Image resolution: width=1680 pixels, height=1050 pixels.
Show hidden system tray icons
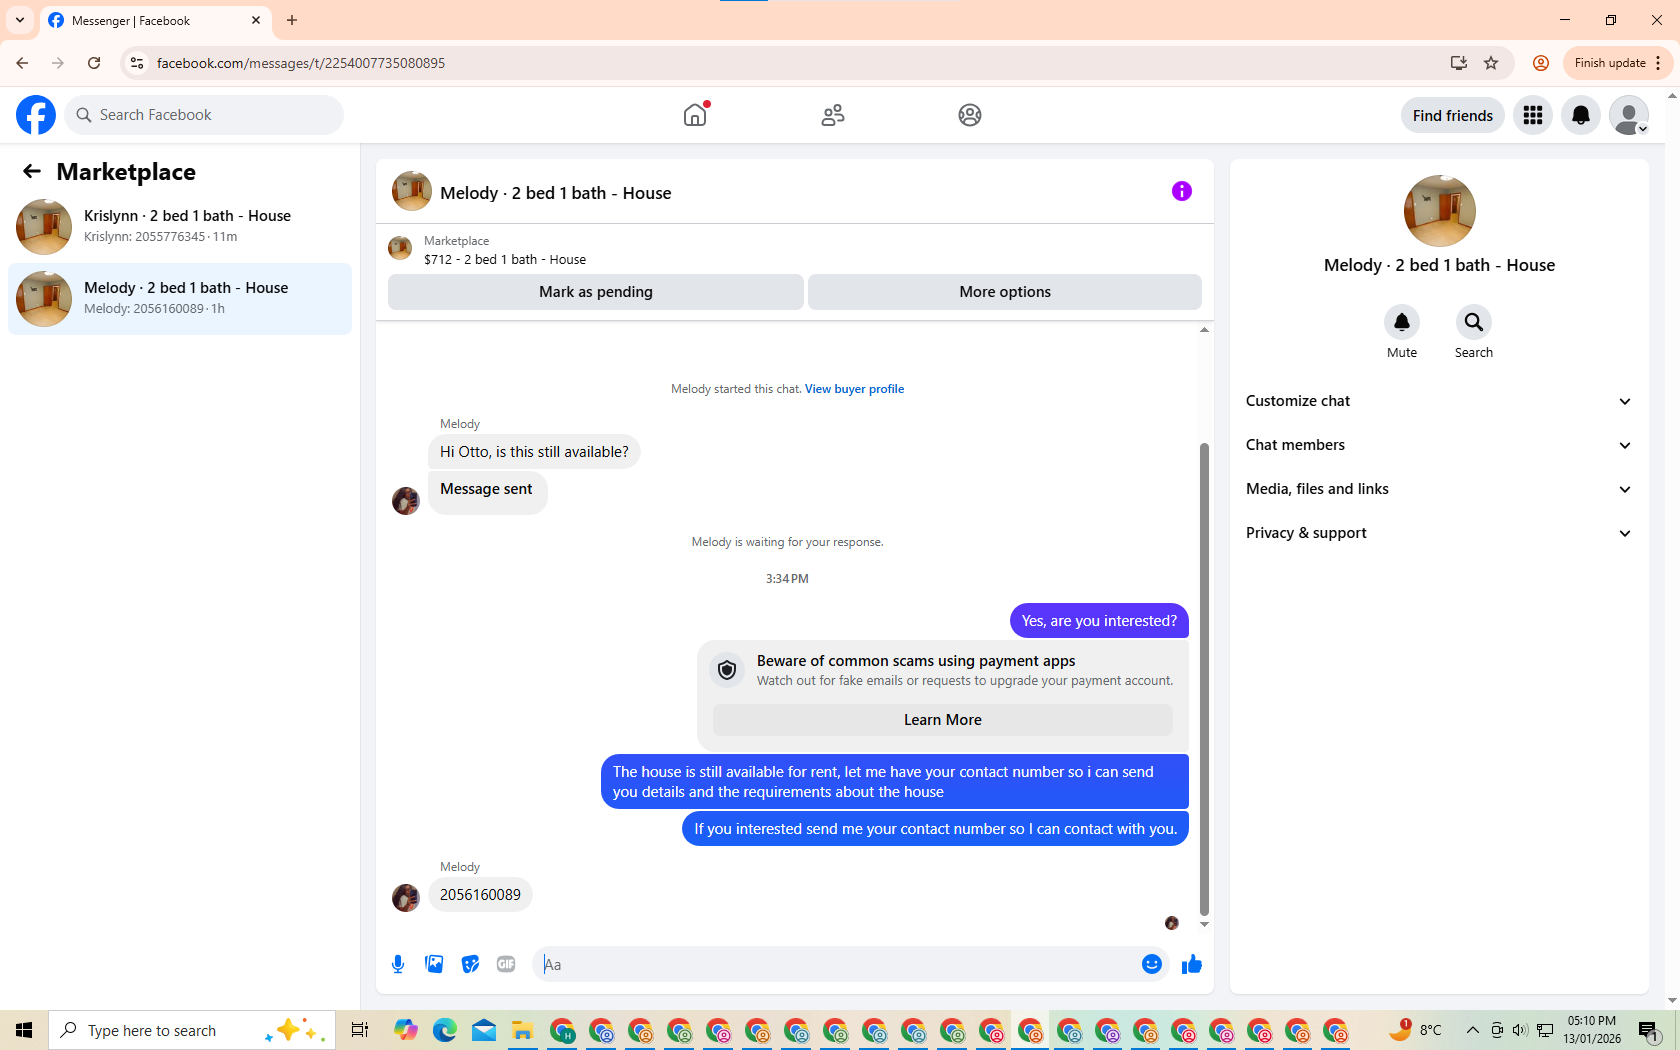click(x=1472, y=1030)
